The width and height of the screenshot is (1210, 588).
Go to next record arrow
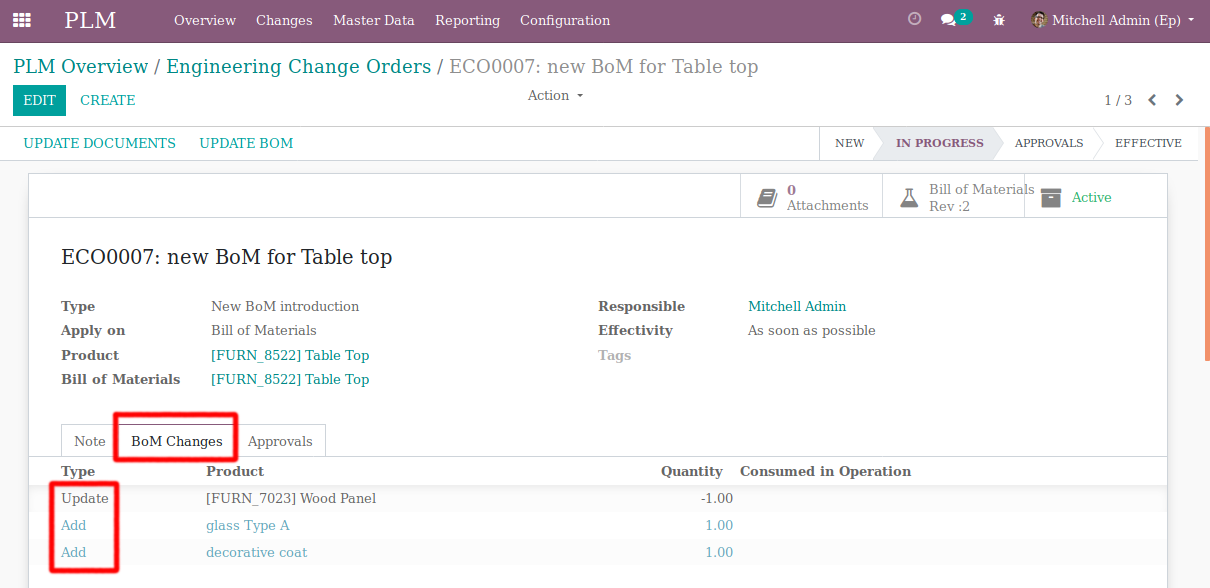pos(1179,100)
